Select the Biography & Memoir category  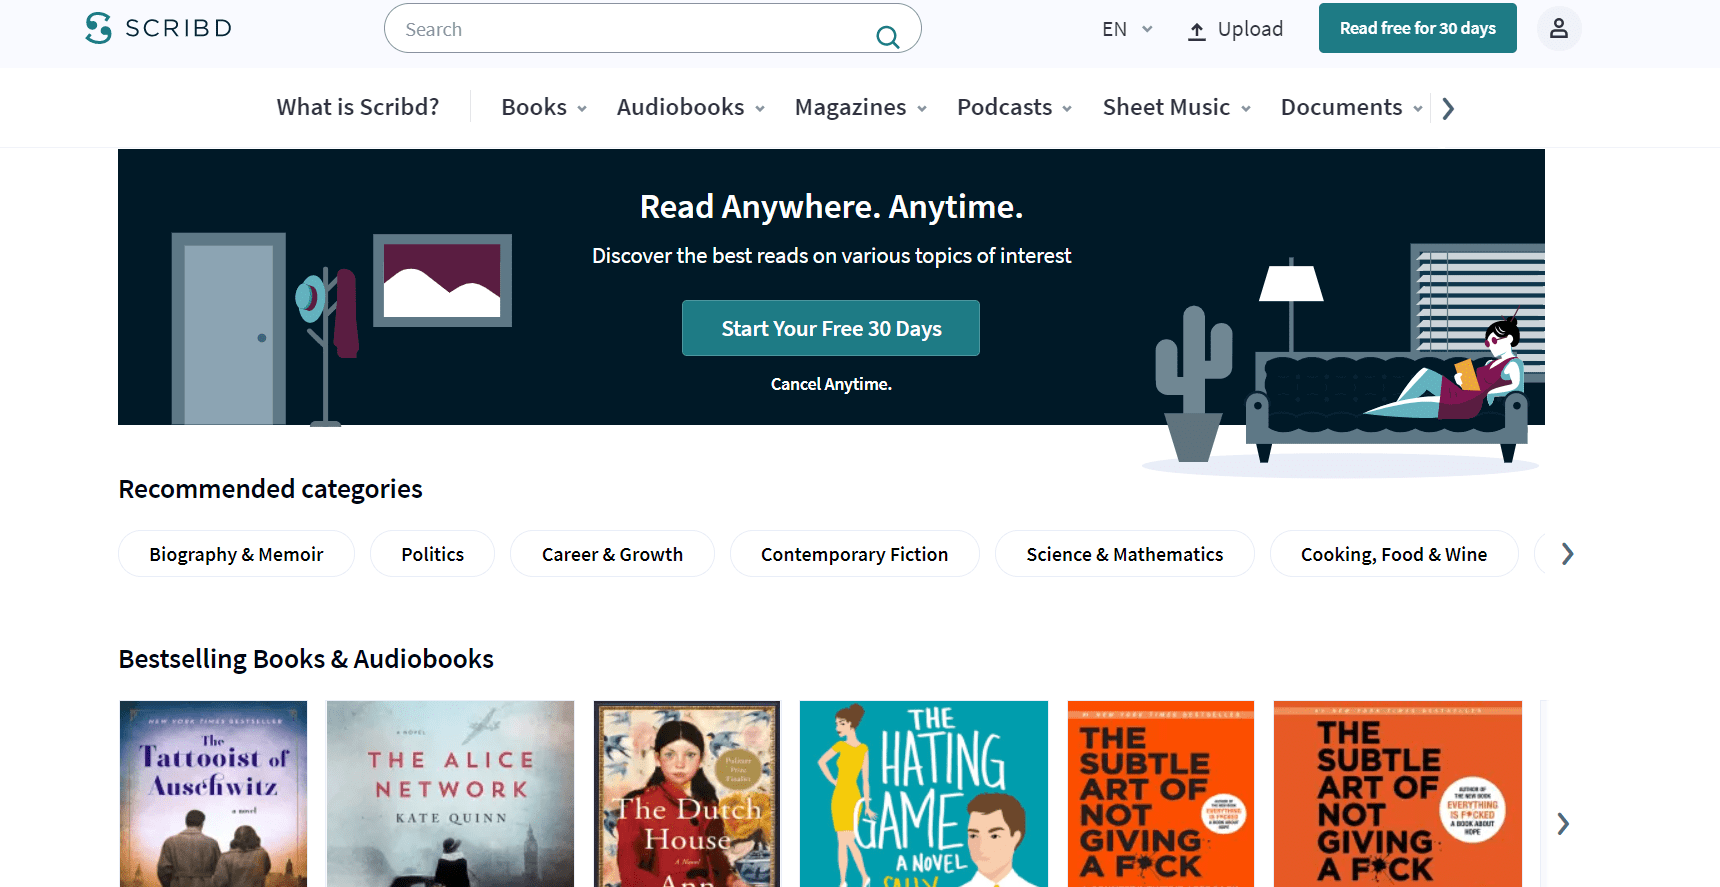click(236, 554)
